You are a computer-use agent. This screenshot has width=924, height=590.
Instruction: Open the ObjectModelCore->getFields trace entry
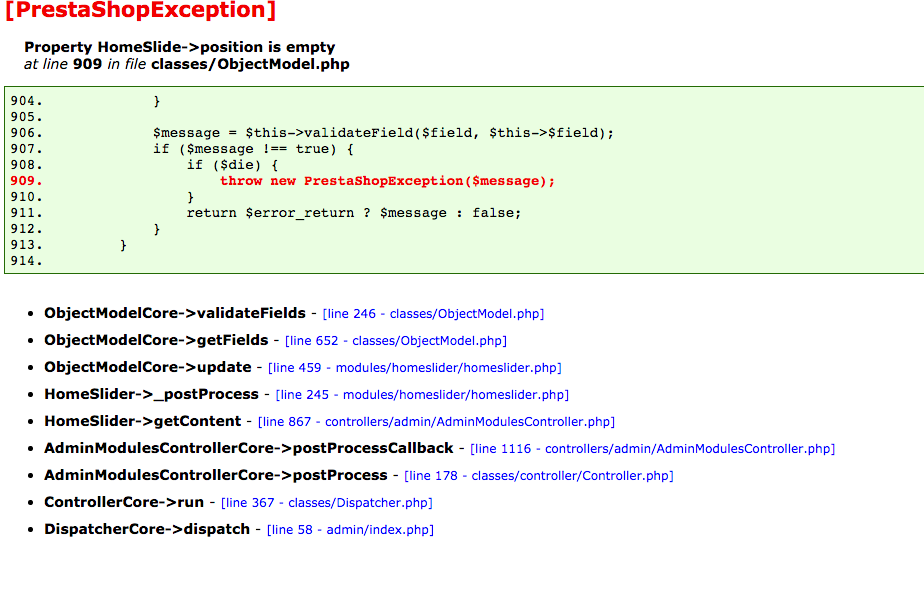156,340
